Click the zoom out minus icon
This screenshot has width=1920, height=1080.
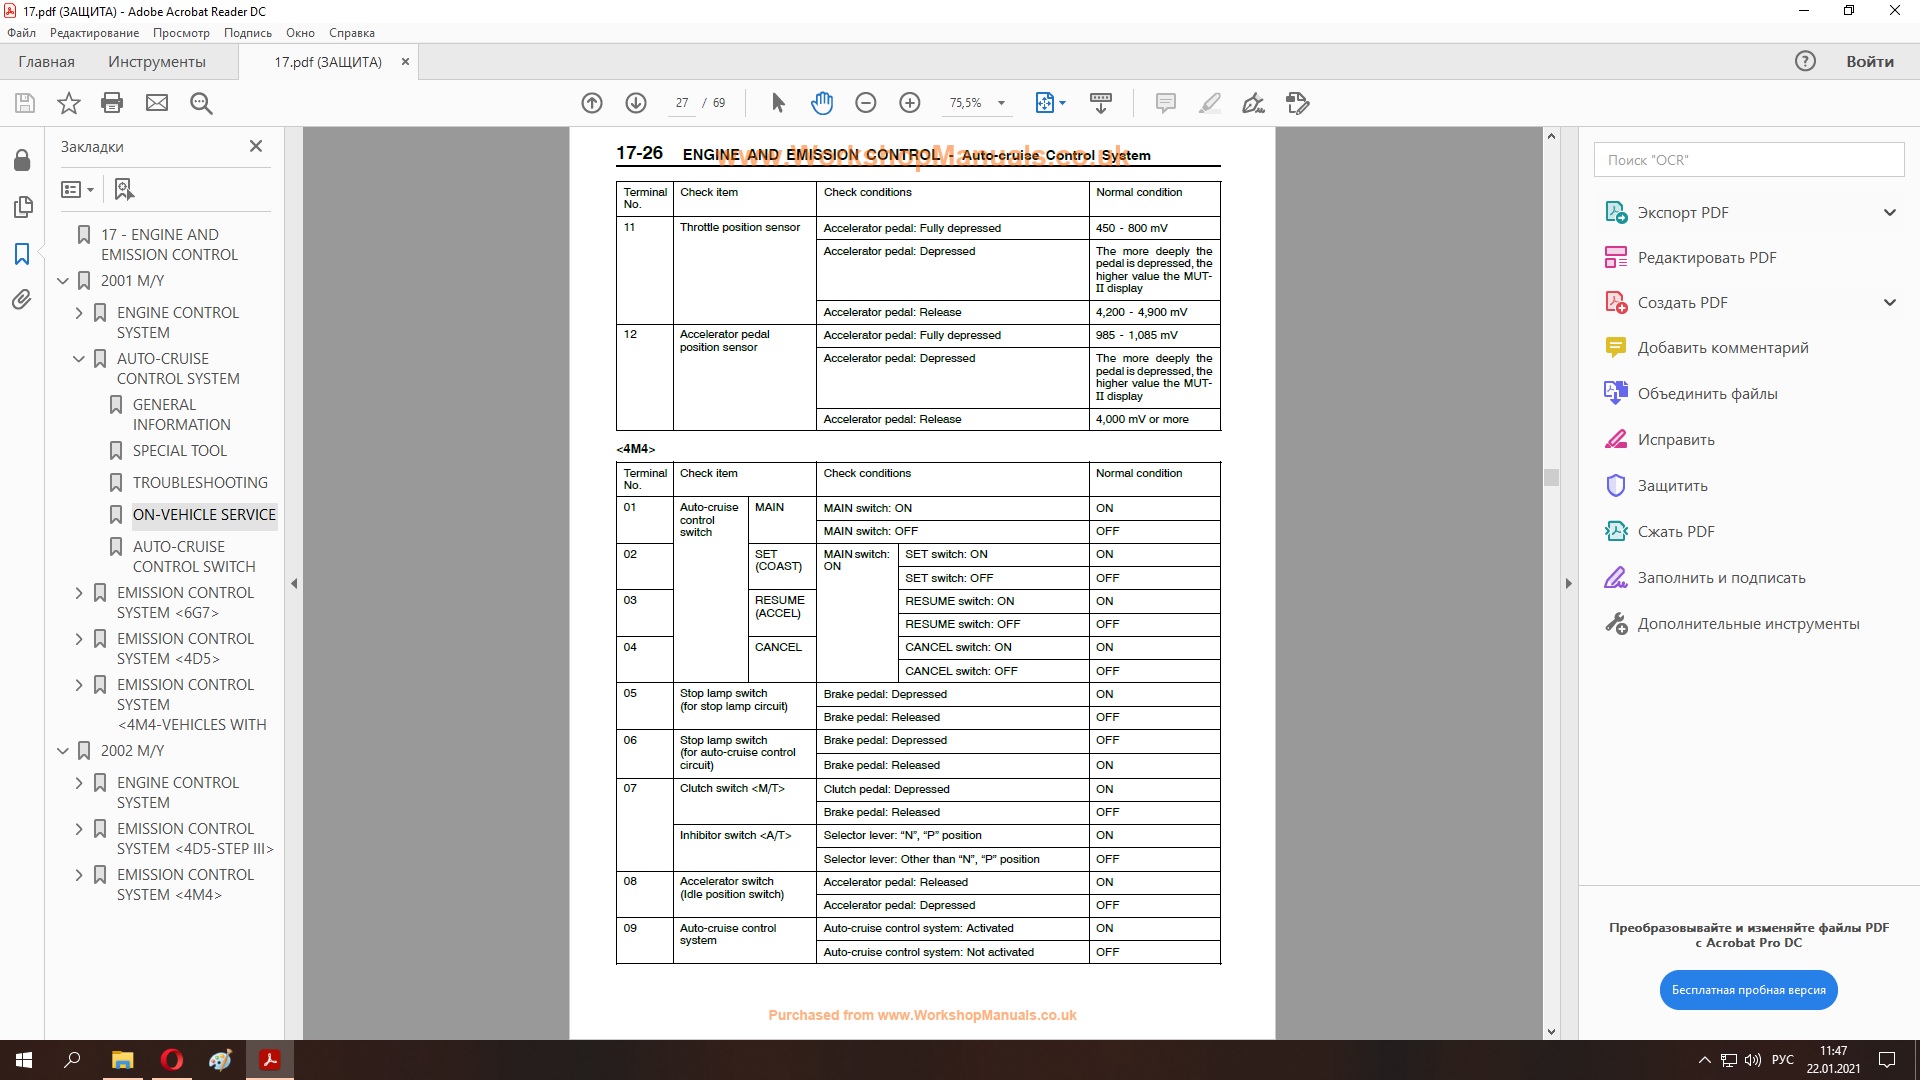click(x=866, y=103)
